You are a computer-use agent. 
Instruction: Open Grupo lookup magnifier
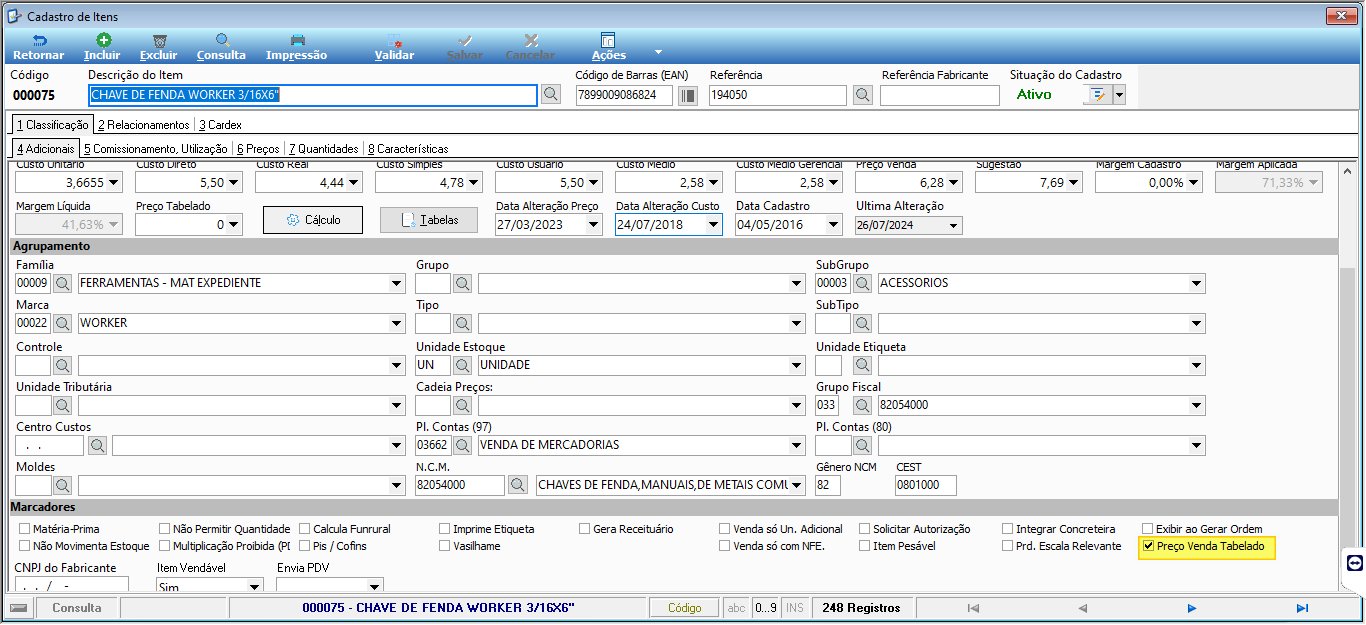point(462,283)
